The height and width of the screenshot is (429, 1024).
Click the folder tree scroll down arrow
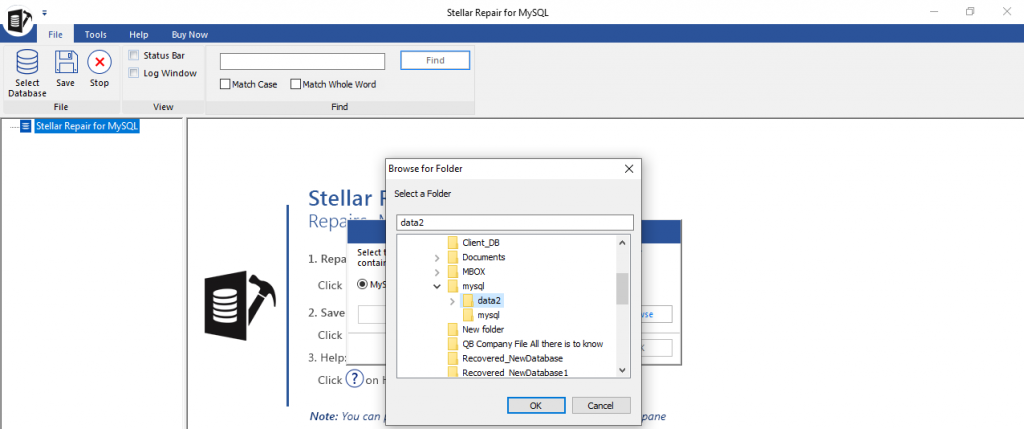tap(622, 370)
